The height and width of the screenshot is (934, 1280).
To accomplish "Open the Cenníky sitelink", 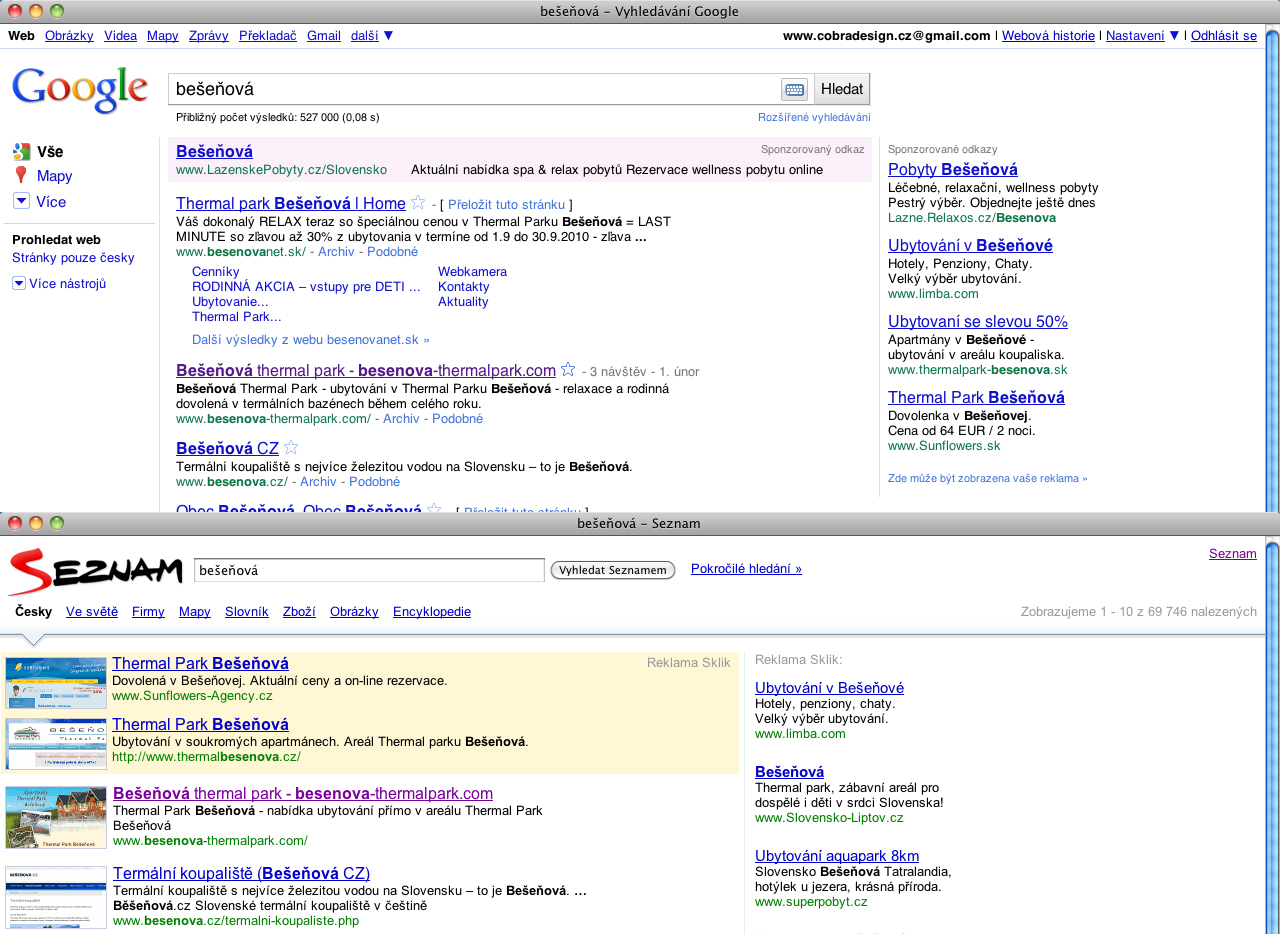I will [216, 271].
